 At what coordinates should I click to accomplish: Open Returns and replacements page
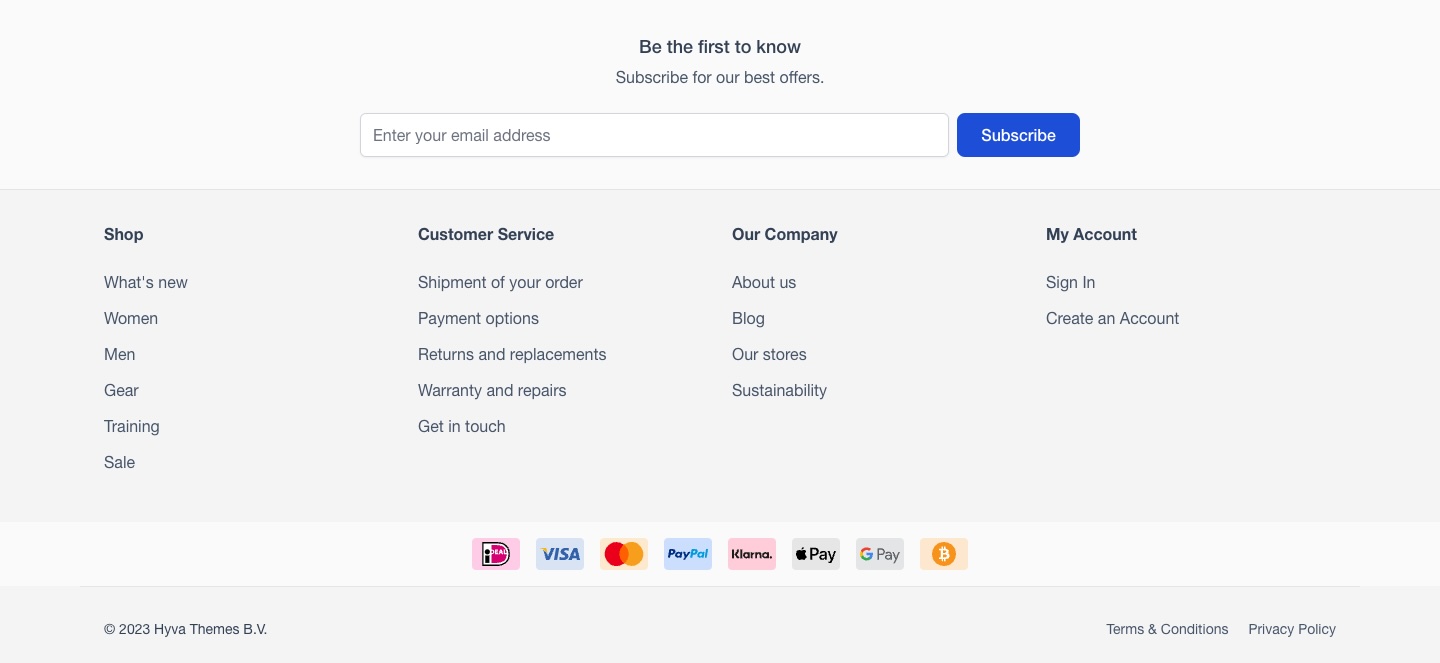[512, 354]
